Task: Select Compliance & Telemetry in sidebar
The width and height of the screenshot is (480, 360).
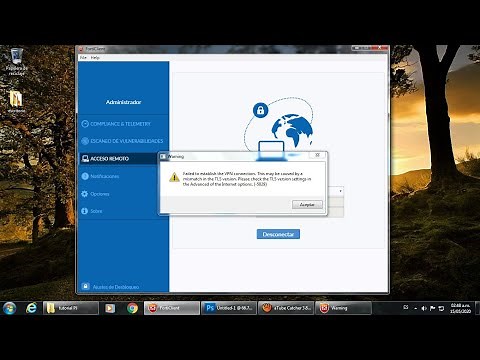Action: 123,124
